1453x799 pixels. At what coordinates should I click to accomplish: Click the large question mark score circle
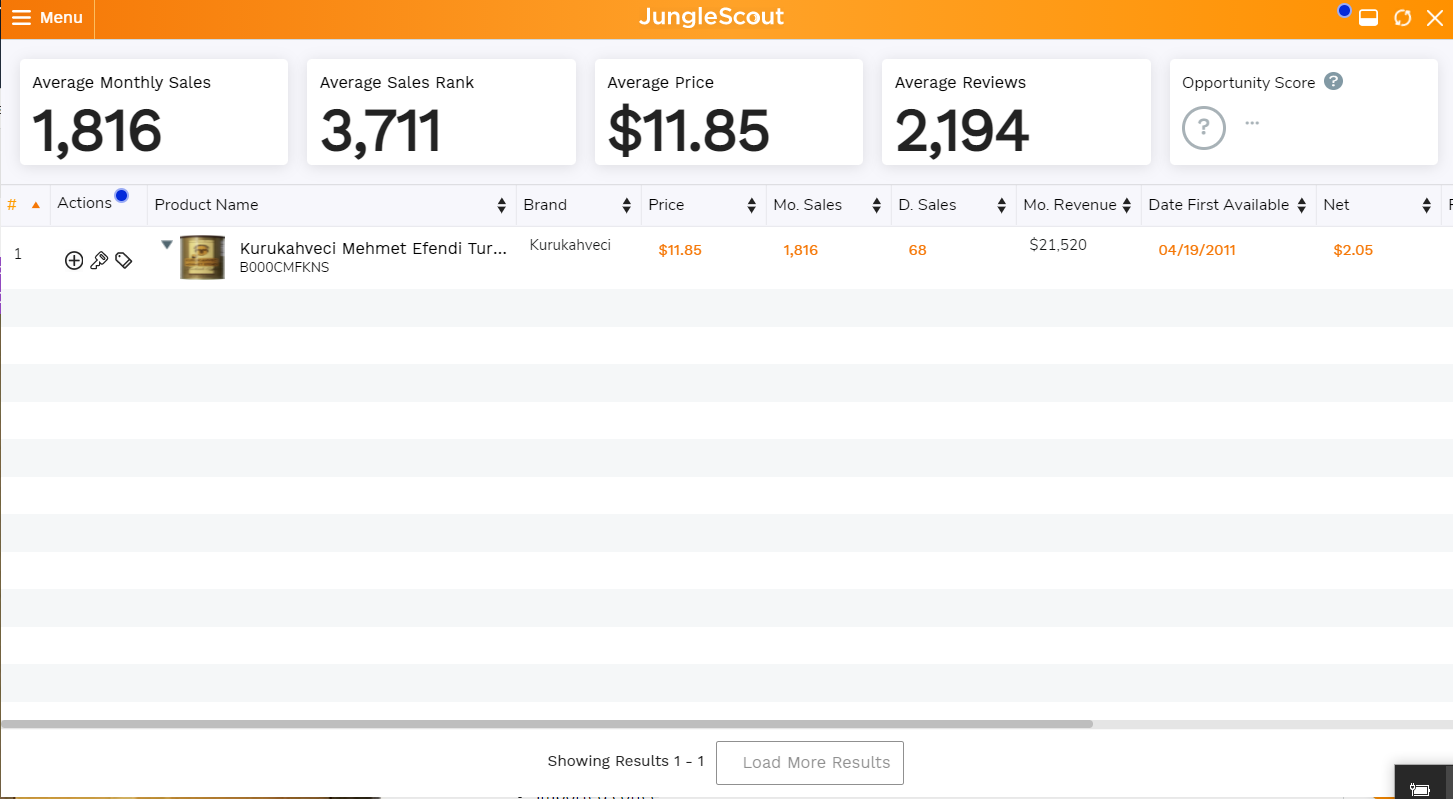[1204, 128]
